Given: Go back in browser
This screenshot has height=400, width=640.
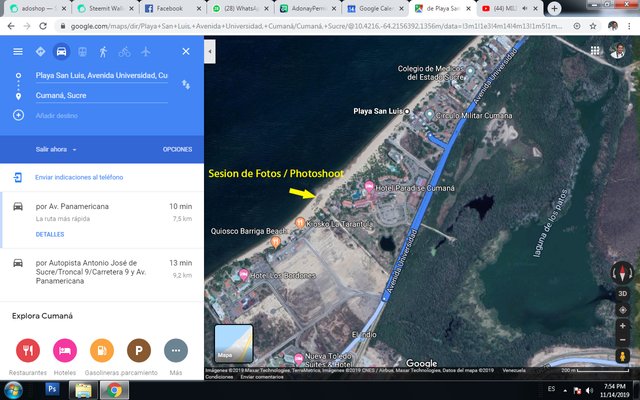Looking at the screenshot, I should (x=11, y=26).
